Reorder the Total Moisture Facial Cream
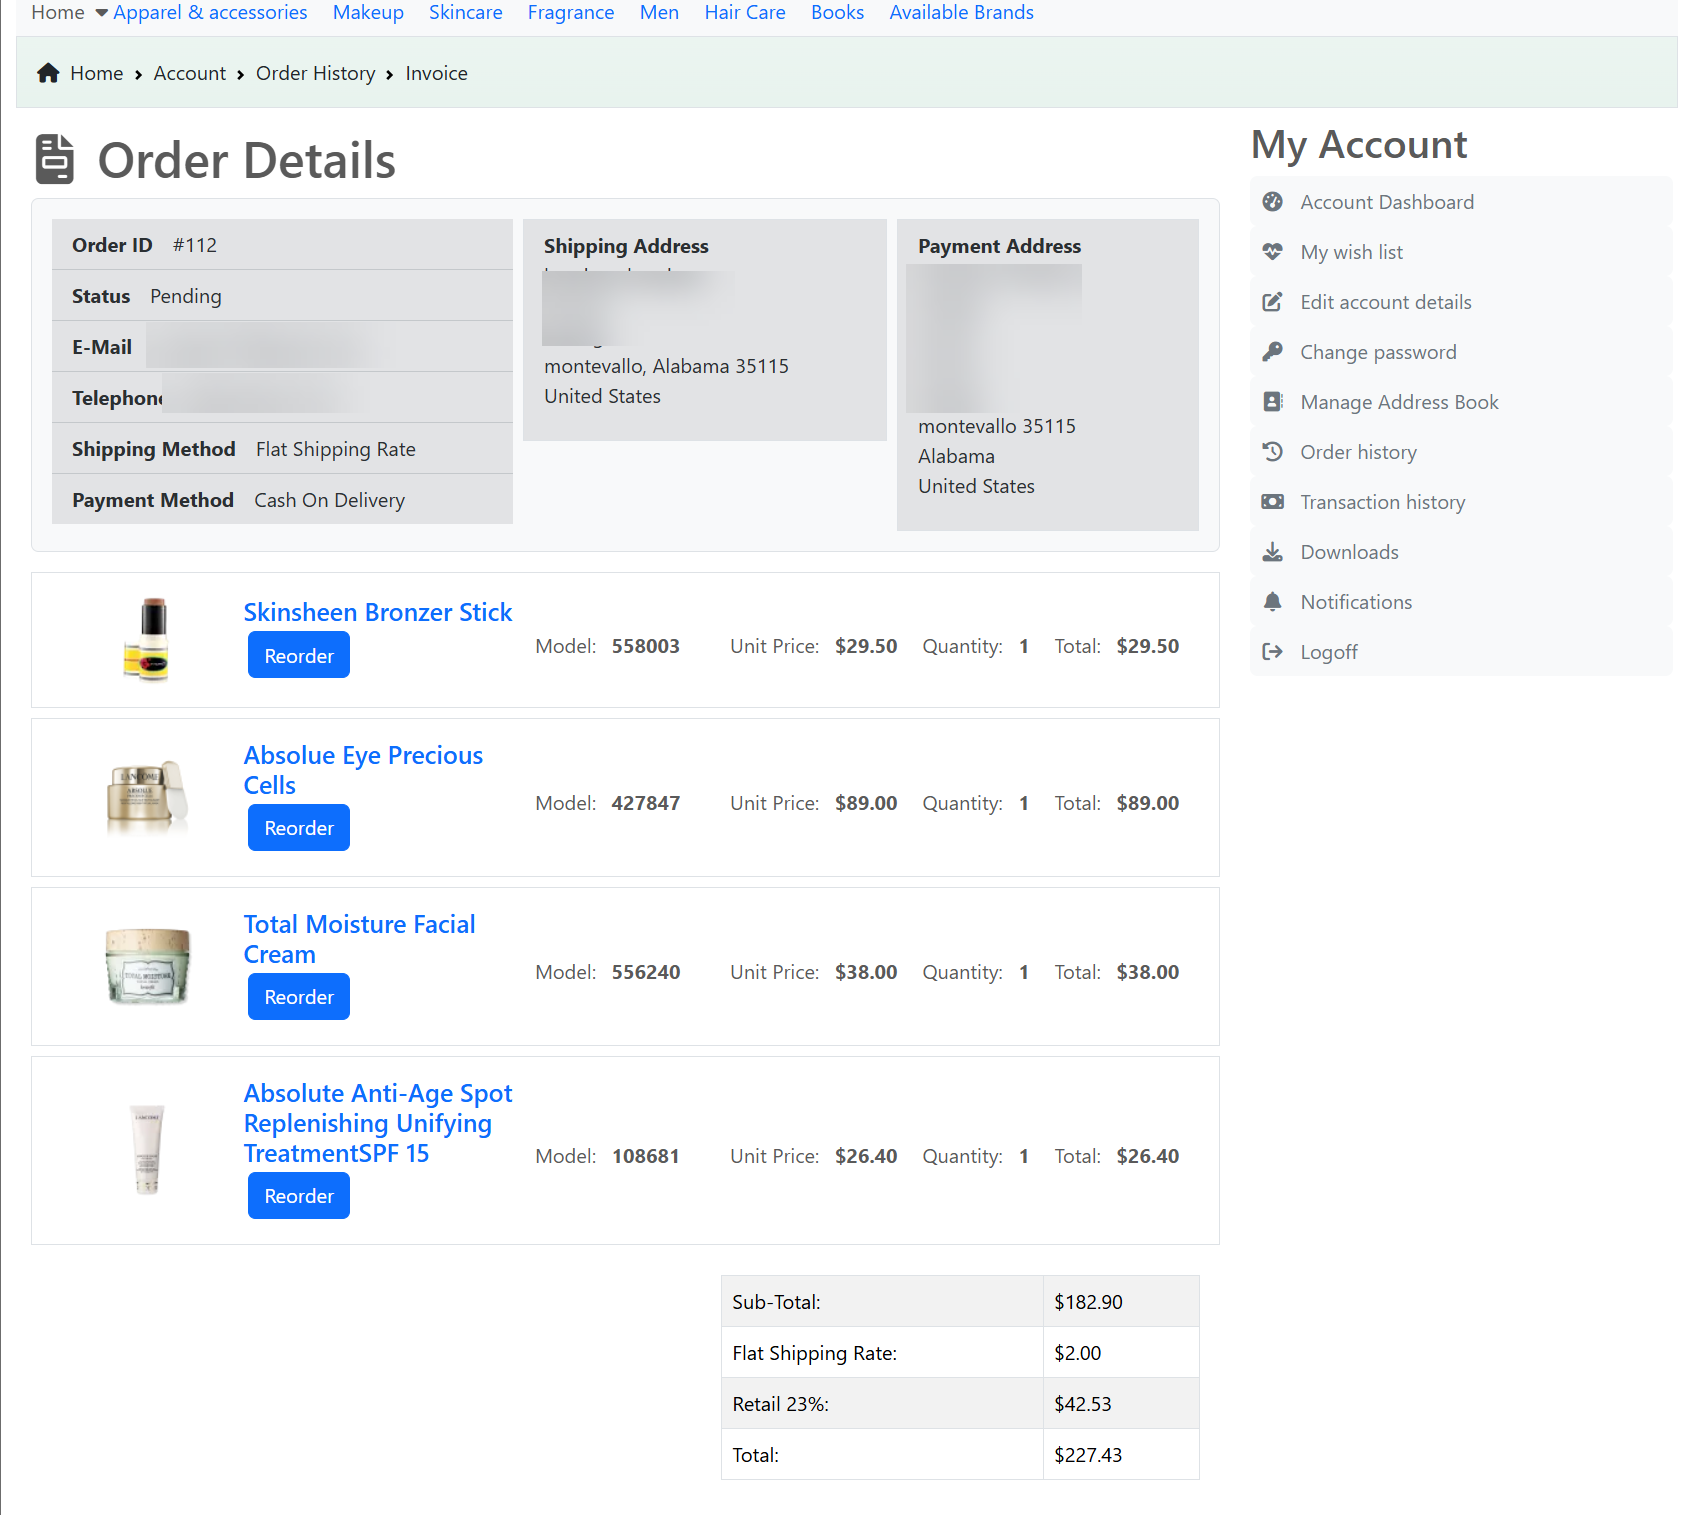 pyautogui.click(x=298, y=997)
